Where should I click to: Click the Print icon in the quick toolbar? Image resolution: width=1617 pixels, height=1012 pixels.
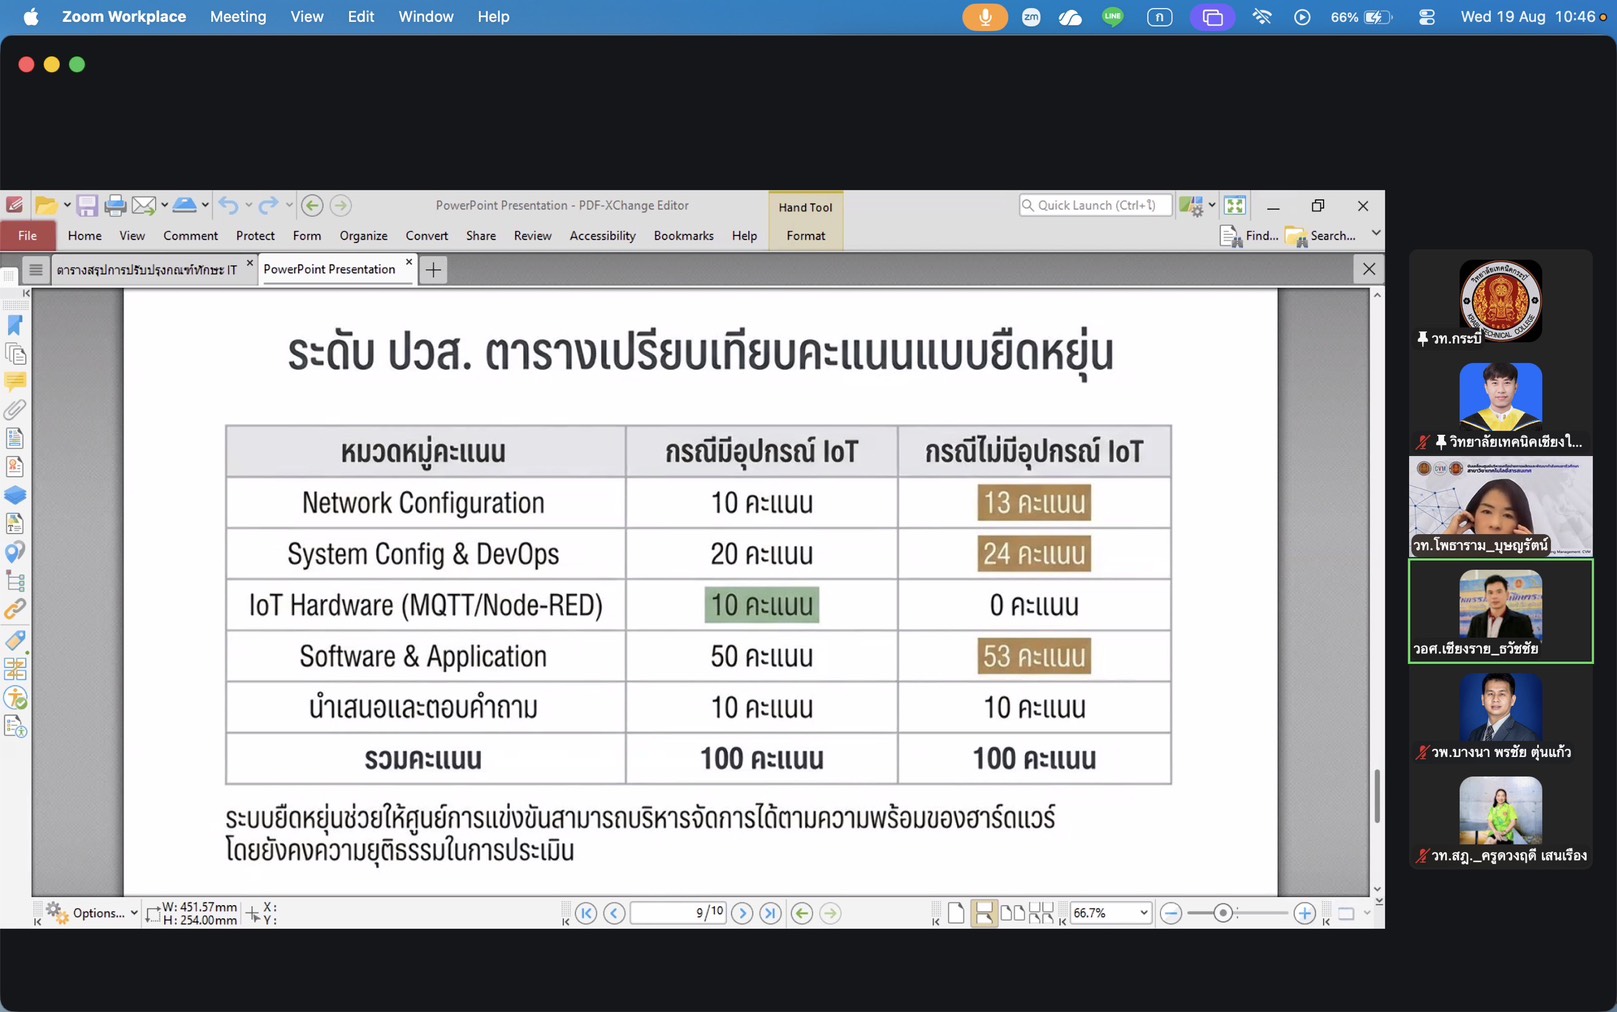coord(115,206)
